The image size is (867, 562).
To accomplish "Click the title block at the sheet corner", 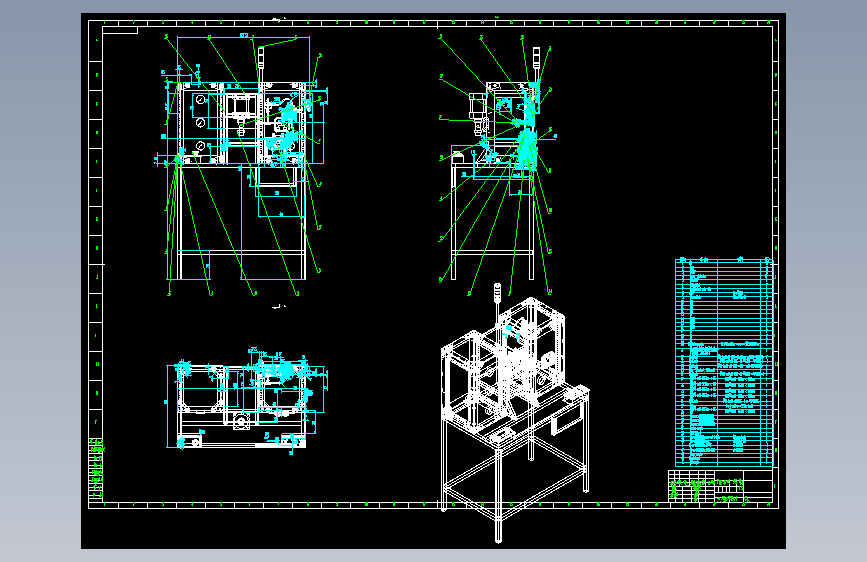I will coord(720,486).
